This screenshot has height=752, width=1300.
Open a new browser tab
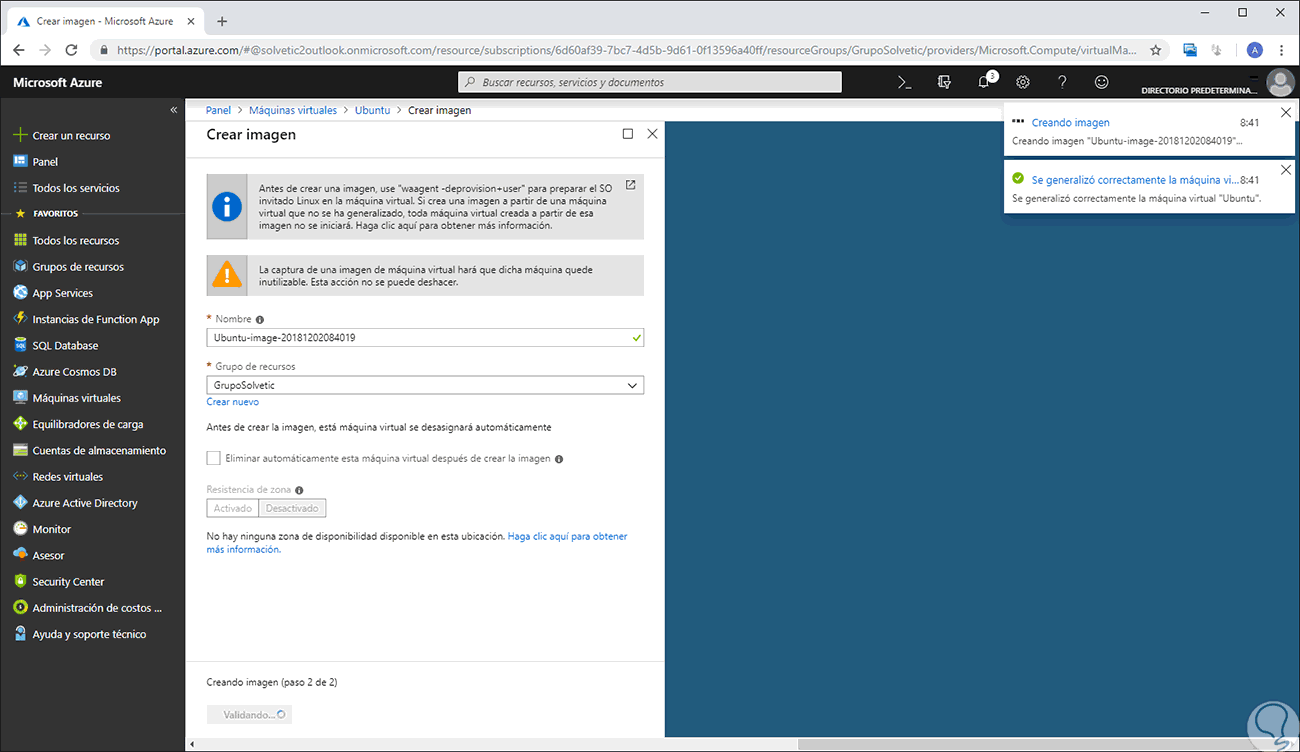[x=222, y=21]
